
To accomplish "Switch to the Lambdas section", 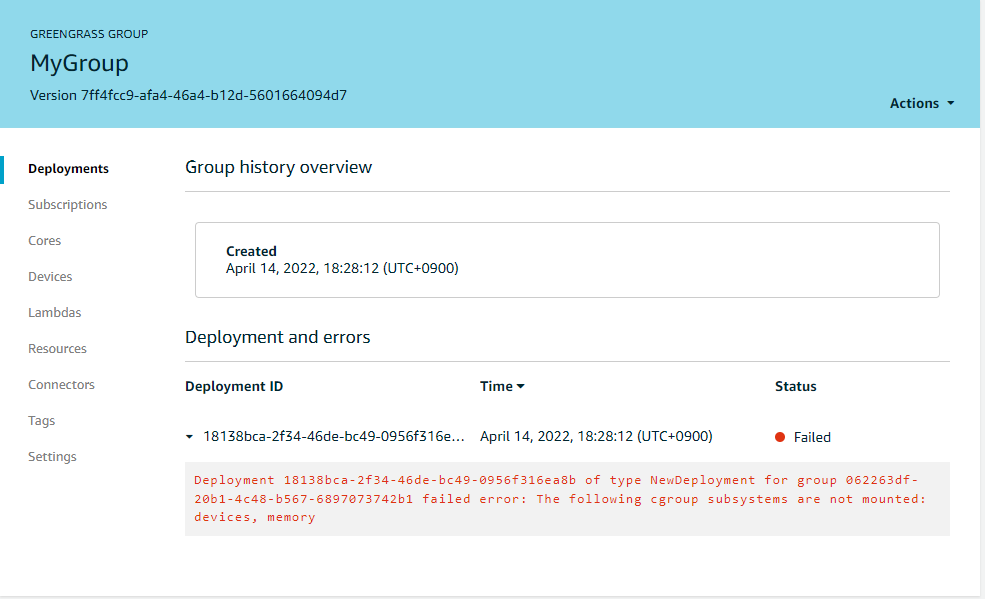I will 55,312.
